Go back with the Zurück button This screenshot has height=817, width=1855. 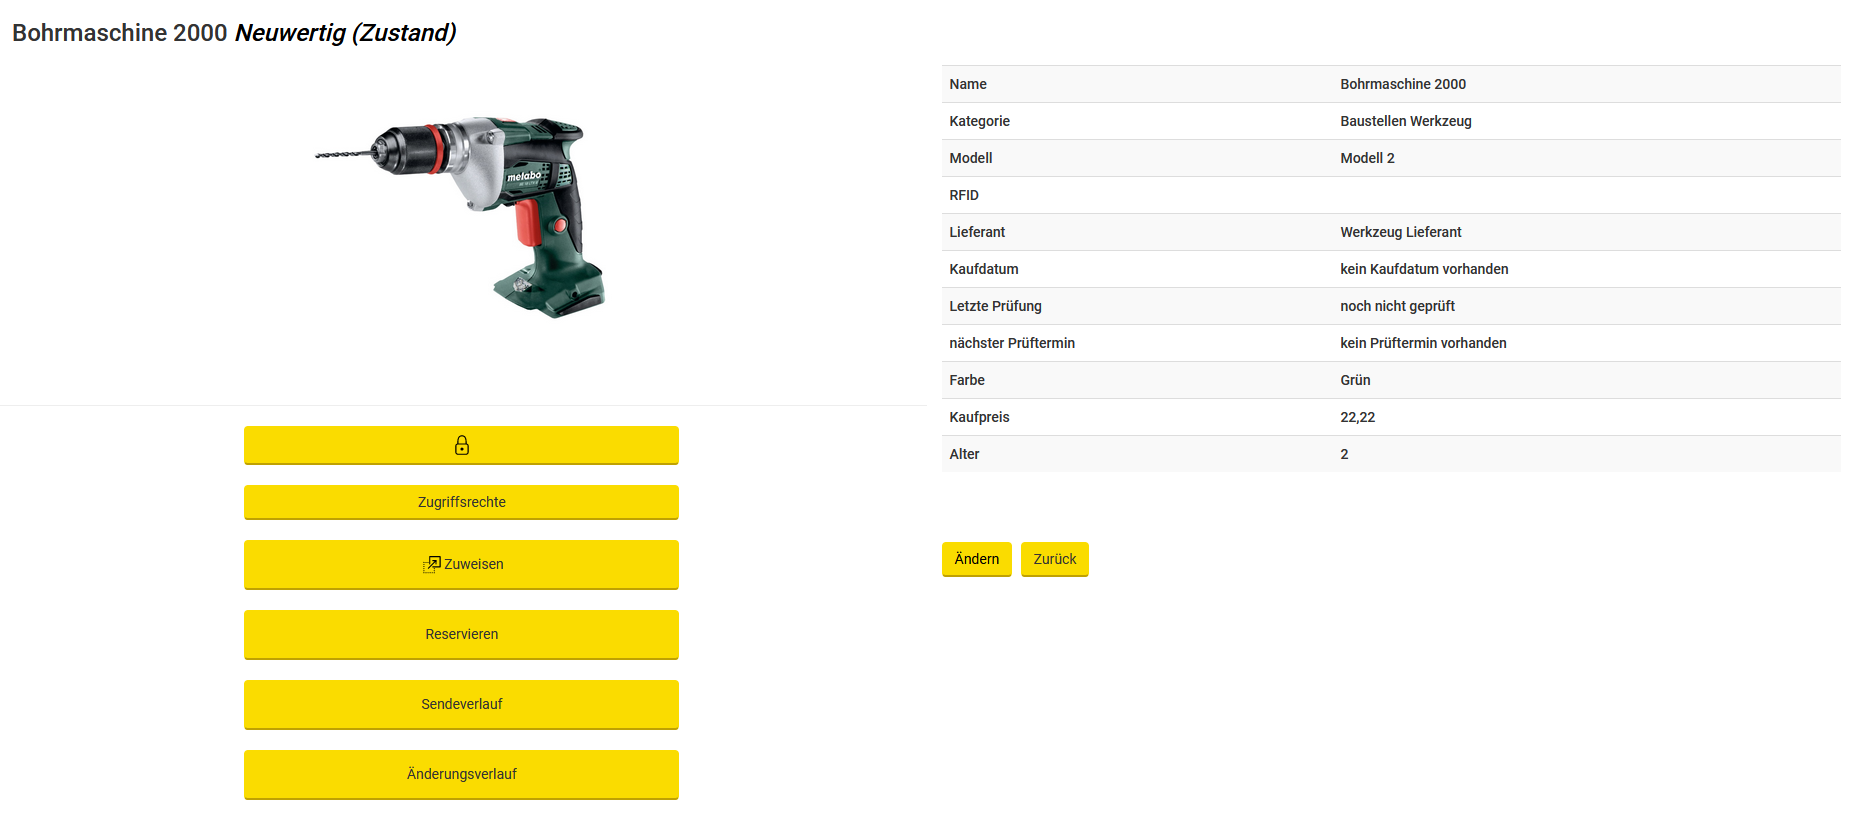tap(1055, 559)
